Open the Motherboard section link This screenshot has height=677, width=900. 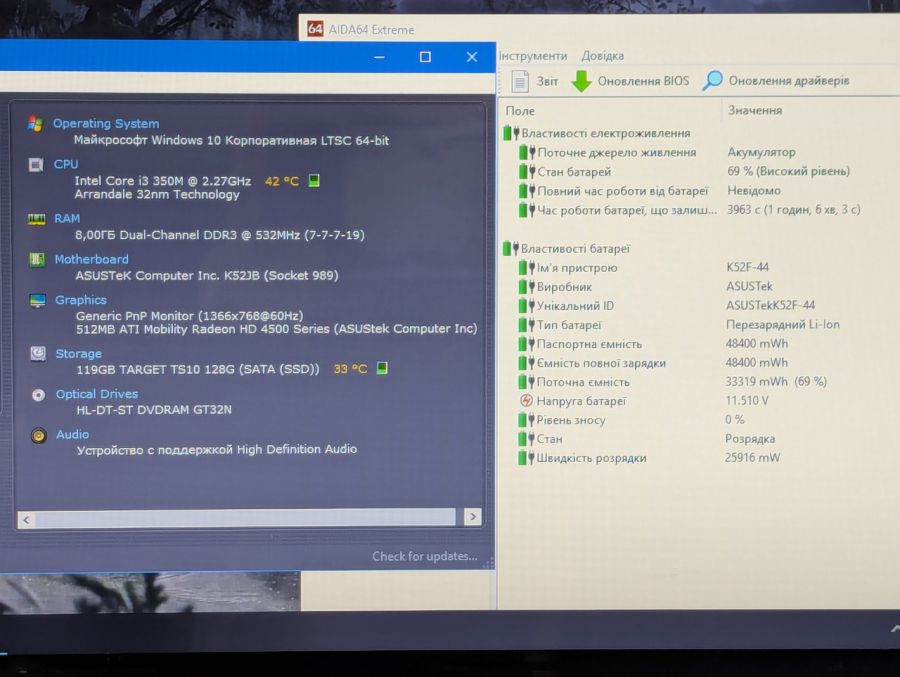pyautogui.click(x=92, y=260)
